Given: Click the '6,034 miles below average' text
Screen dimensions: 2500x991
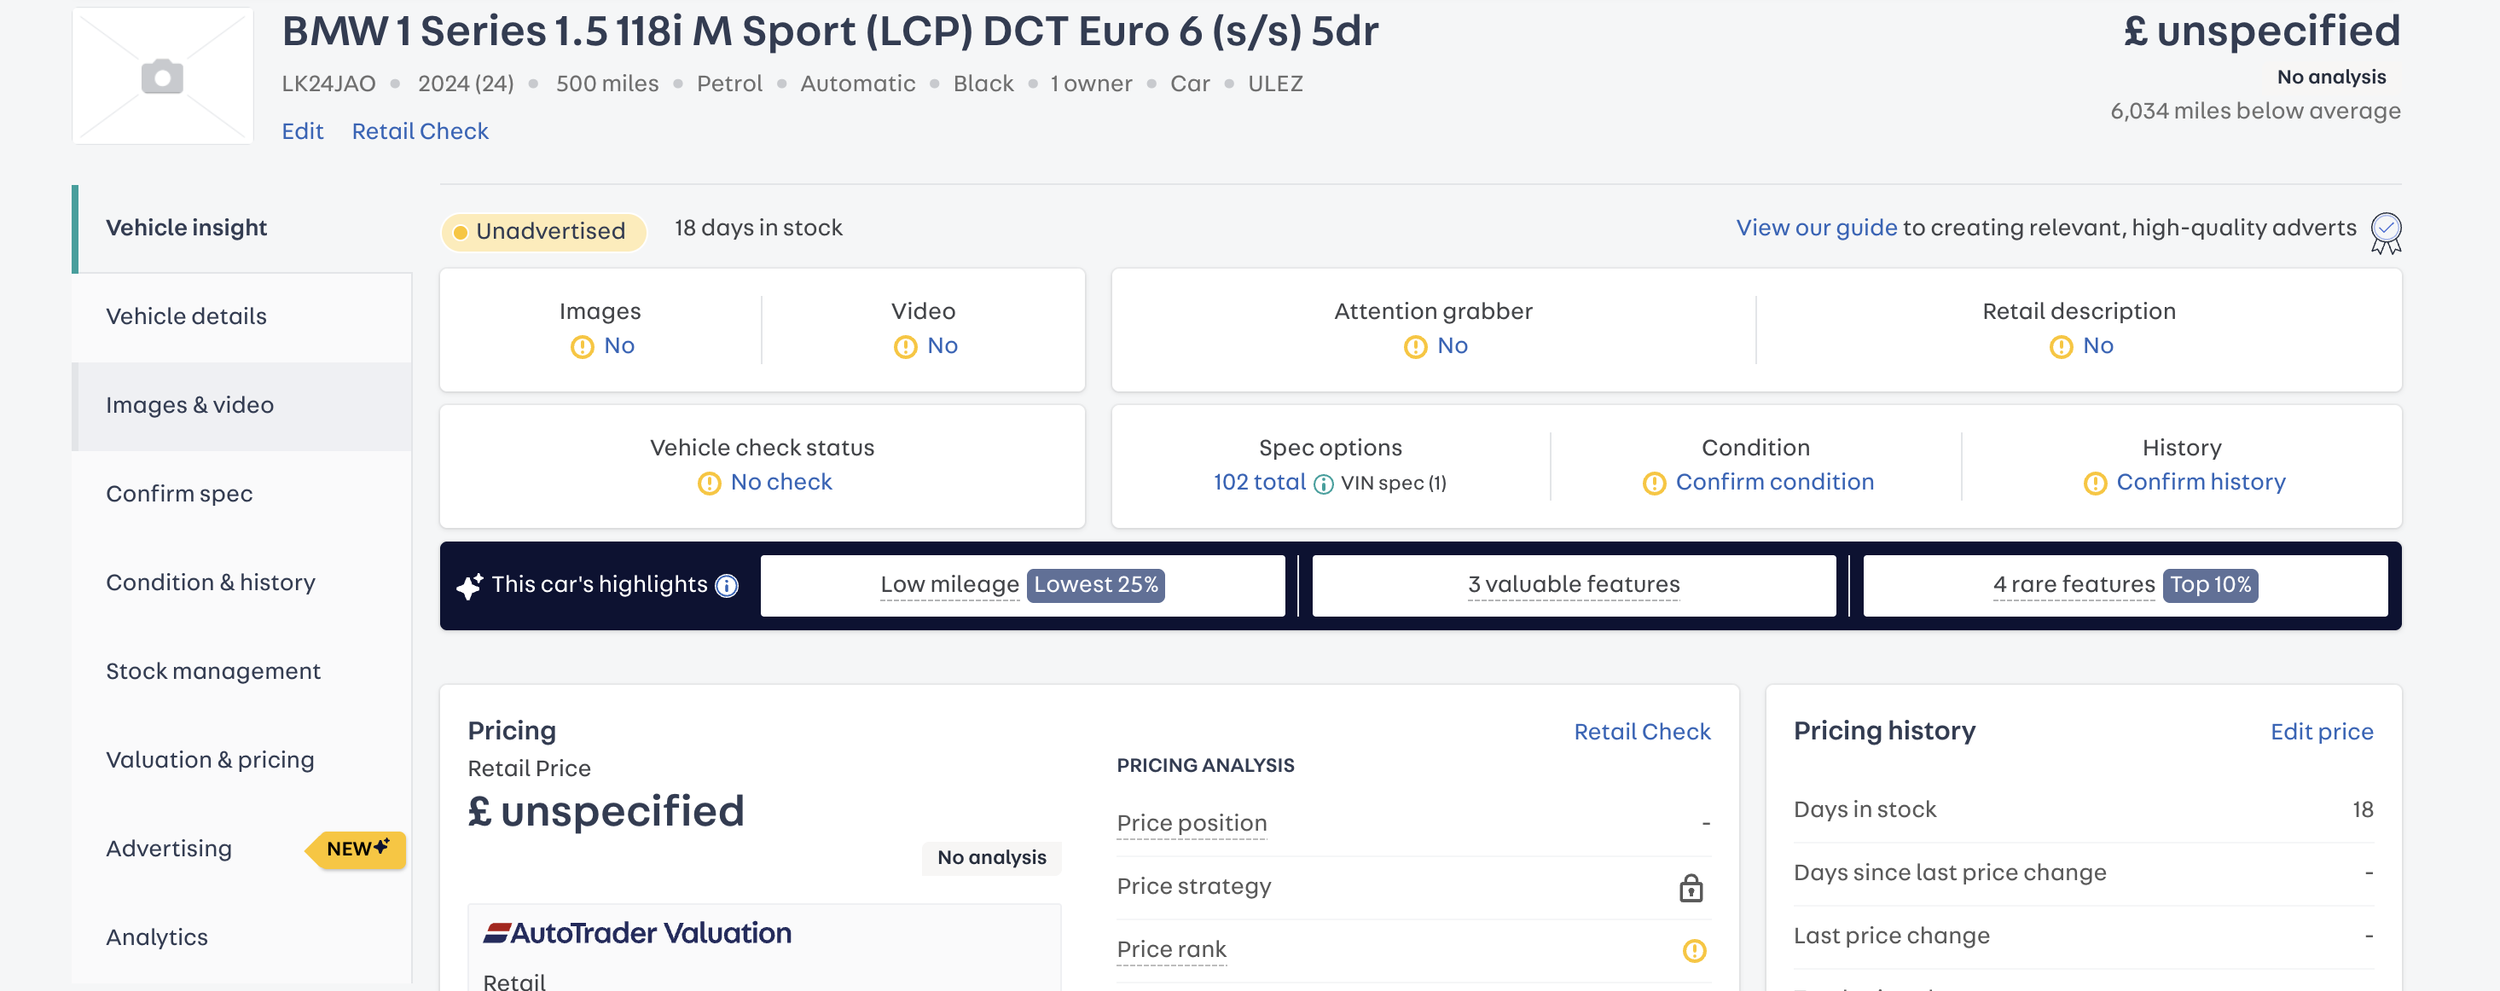Looking at the screenshot, I should [x=2255, y=111].
